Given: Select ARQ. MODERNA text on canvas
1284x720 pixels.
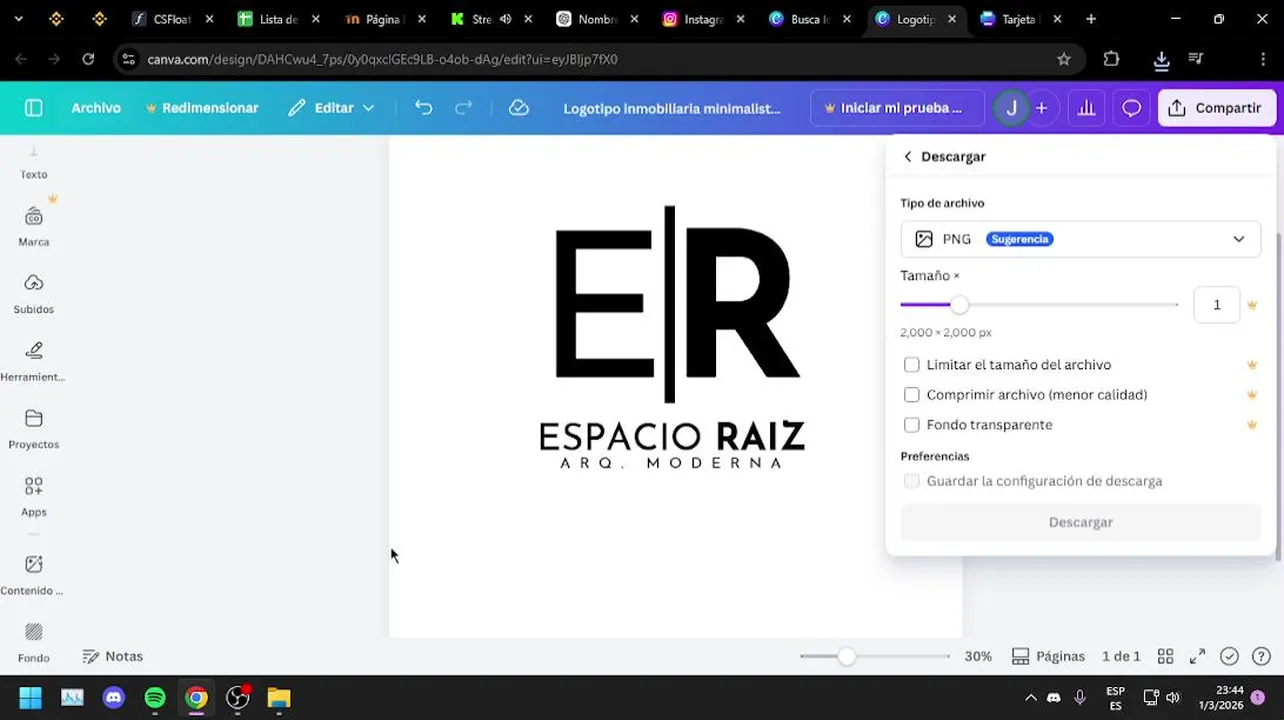Looking at the screenshot, I should pos(671,463).
